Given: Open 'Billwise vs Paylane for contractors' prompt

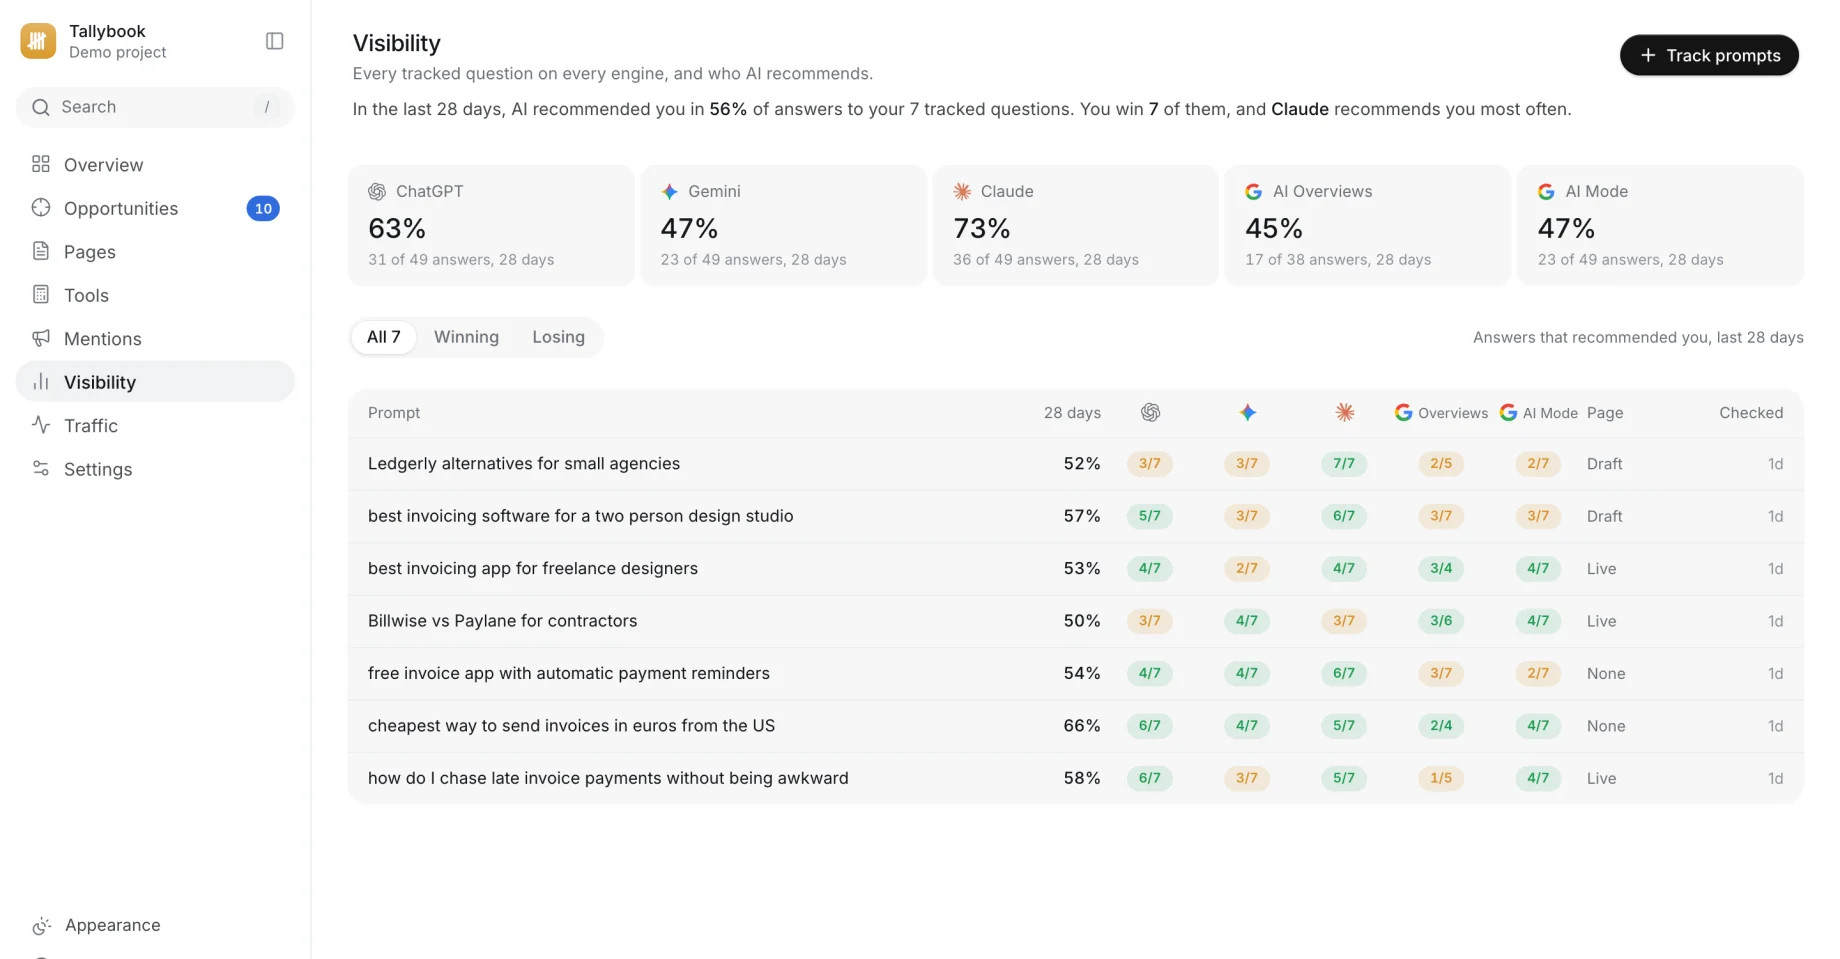Looking at the screenshot, I should click(x=1076, y=621).
